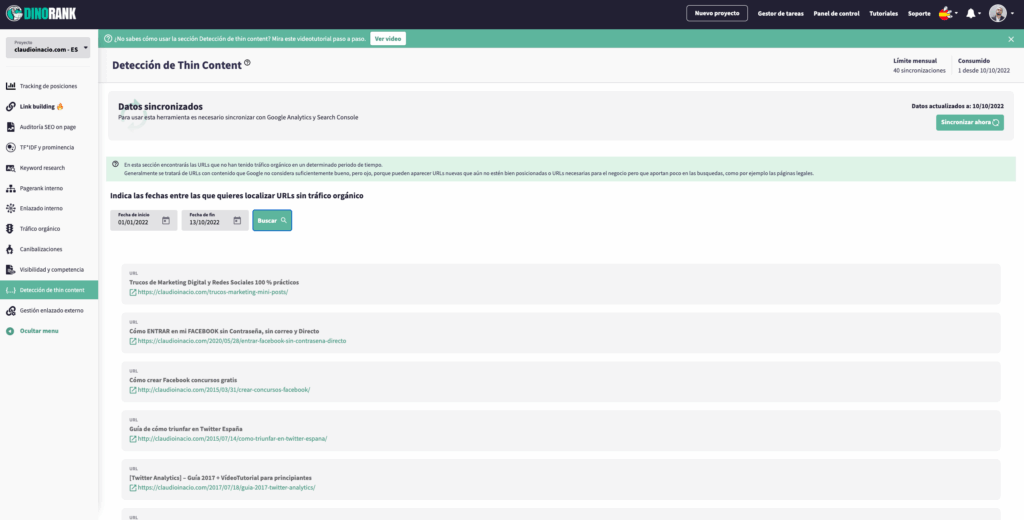
Task: Click the Tráfico orgánico traffic-light icon
Action: point(10,229)
